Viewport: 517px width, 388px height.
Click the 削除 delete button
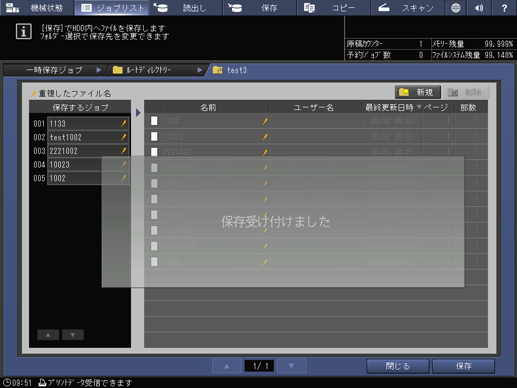pos(466,92)
